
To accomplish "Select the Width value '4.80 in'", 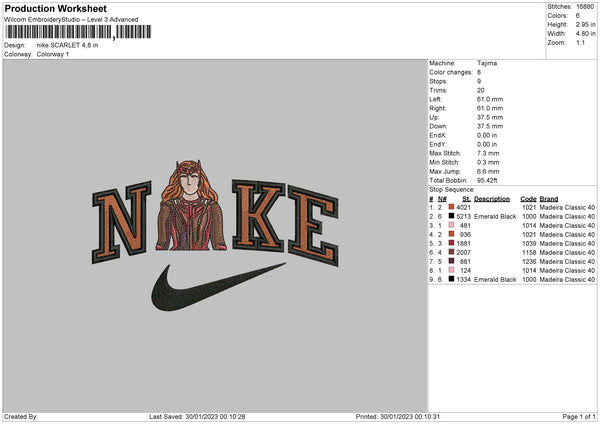I will click(585, 34).
